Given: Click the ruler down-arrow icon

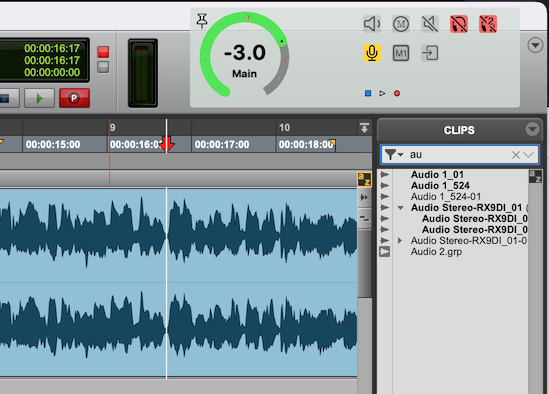Looking at the screenshot, I should (364, 128).
